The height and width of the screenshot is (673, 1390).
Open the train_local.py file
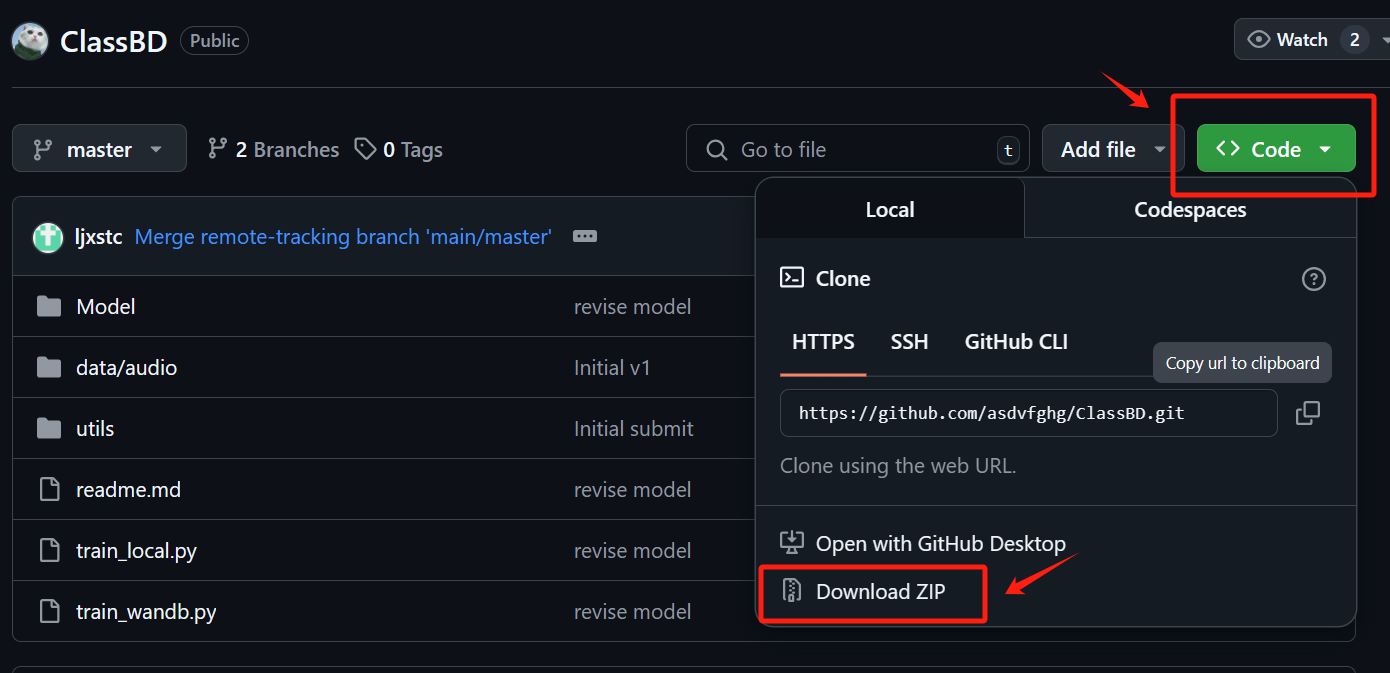[x=136, y=550]
